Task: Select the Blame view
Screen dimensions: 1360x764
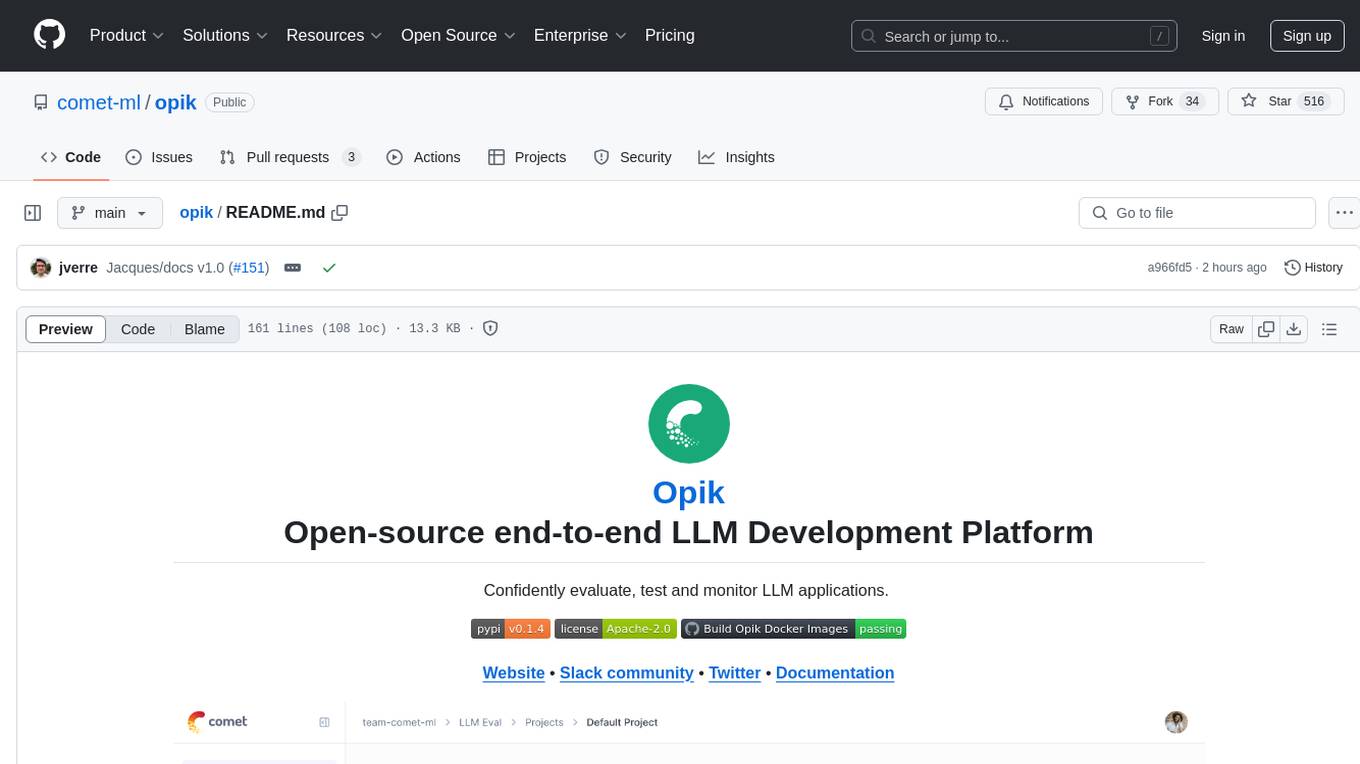Action: point(205,329)
